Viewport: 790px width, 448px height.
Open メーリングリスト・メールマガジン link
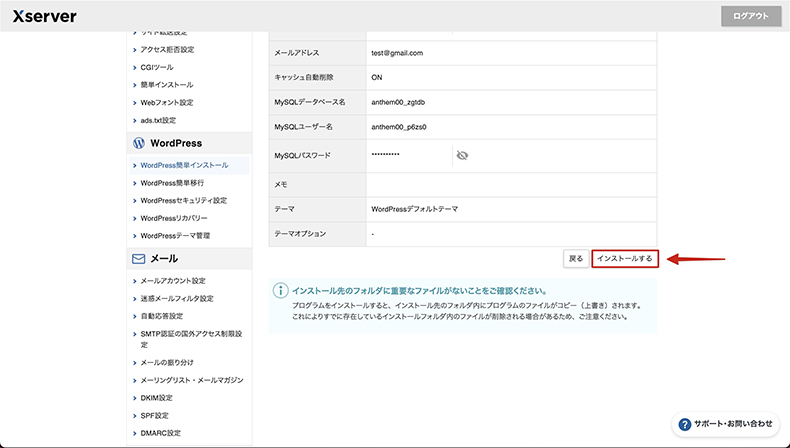click(192, 380)
